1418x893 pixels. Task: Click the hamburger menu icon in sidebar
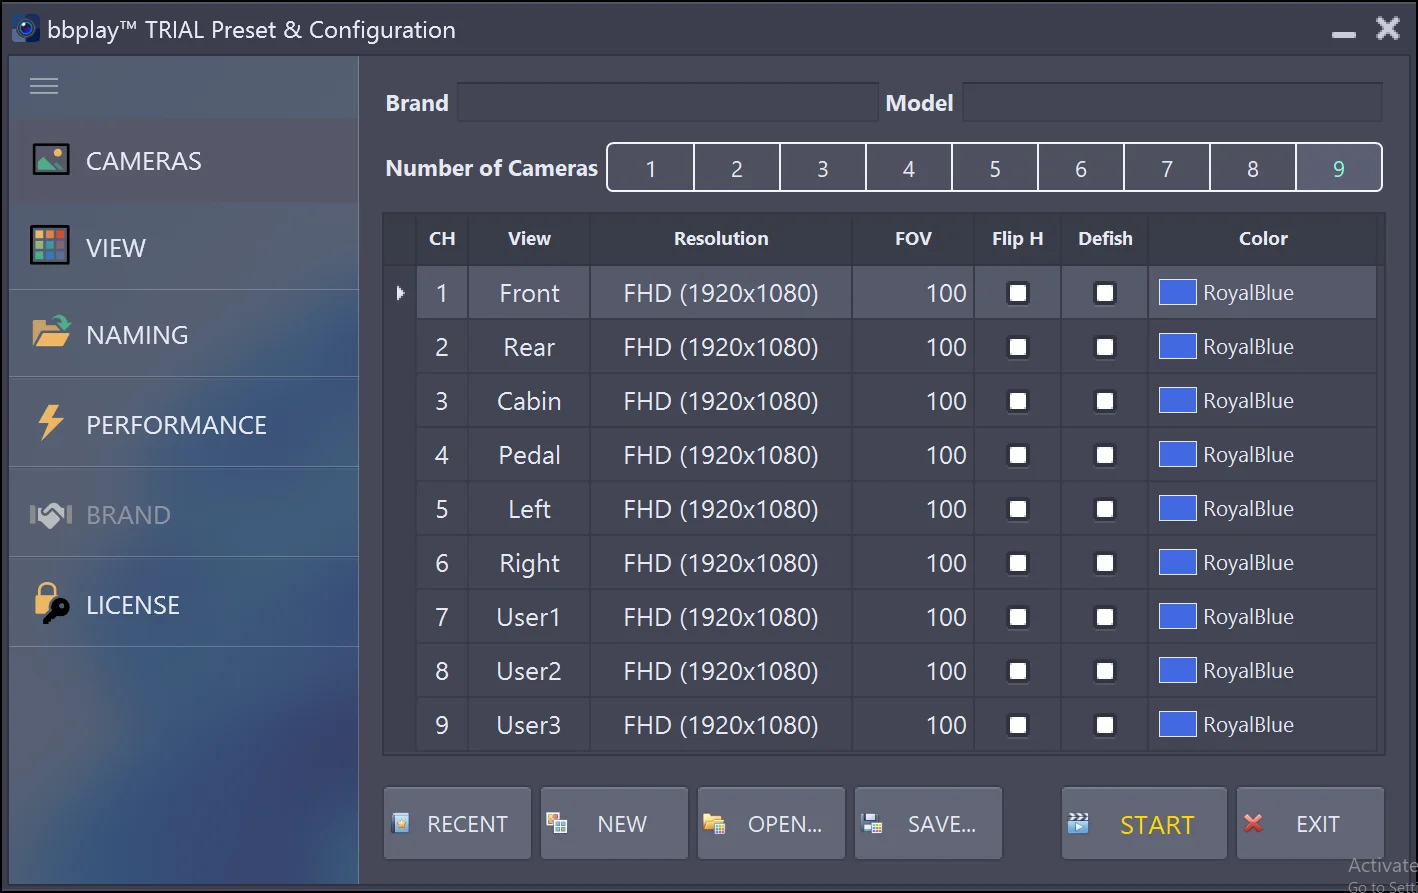[44, 86]
